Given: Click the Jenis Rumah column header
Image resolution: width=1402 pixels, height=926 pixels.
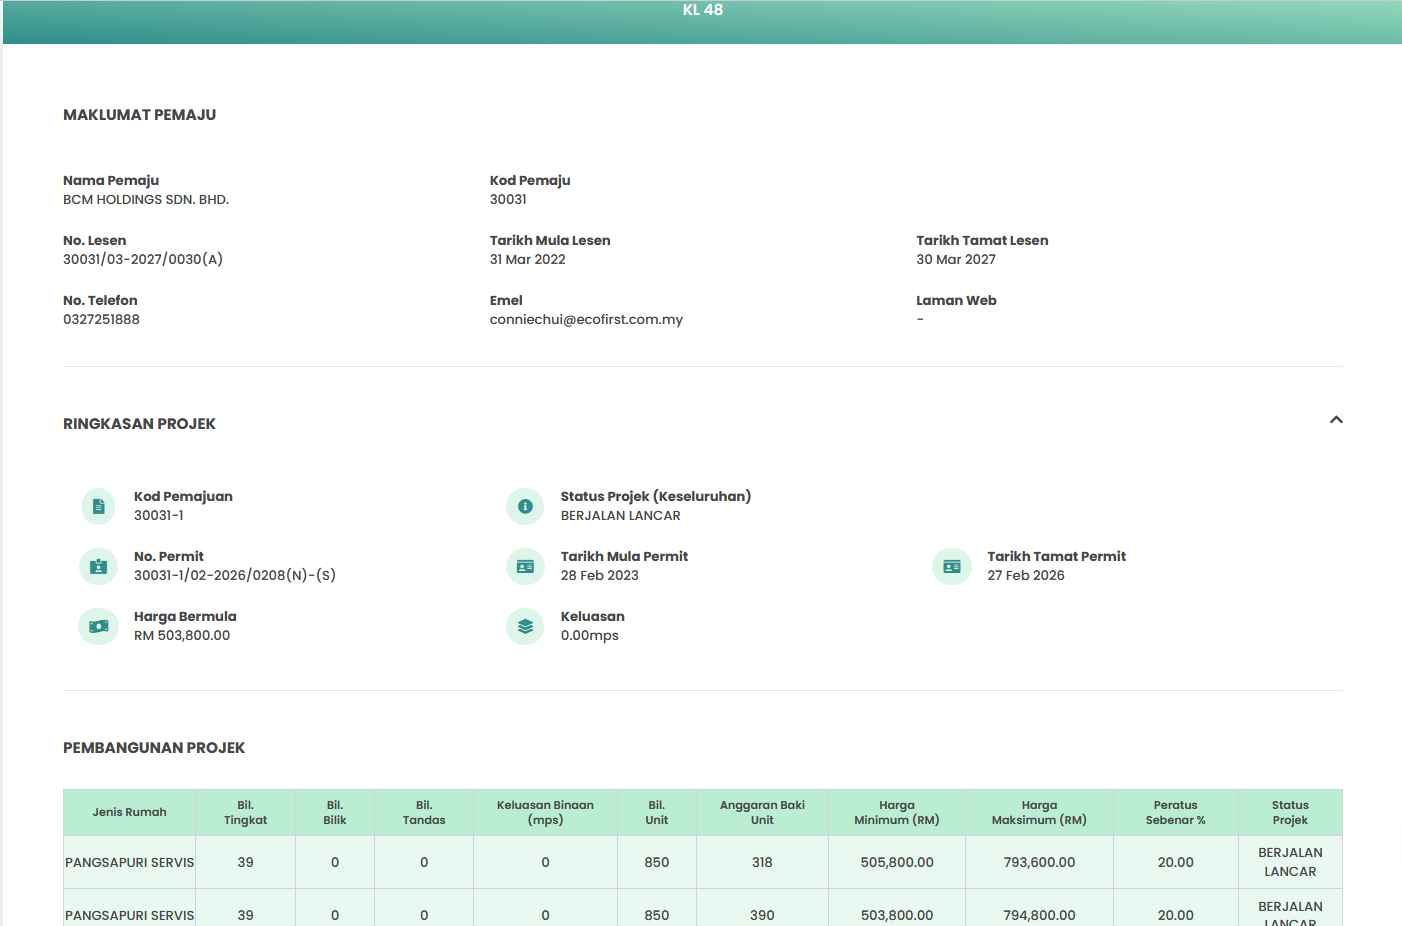Looking at the screenshot, I should click(130, 812).
